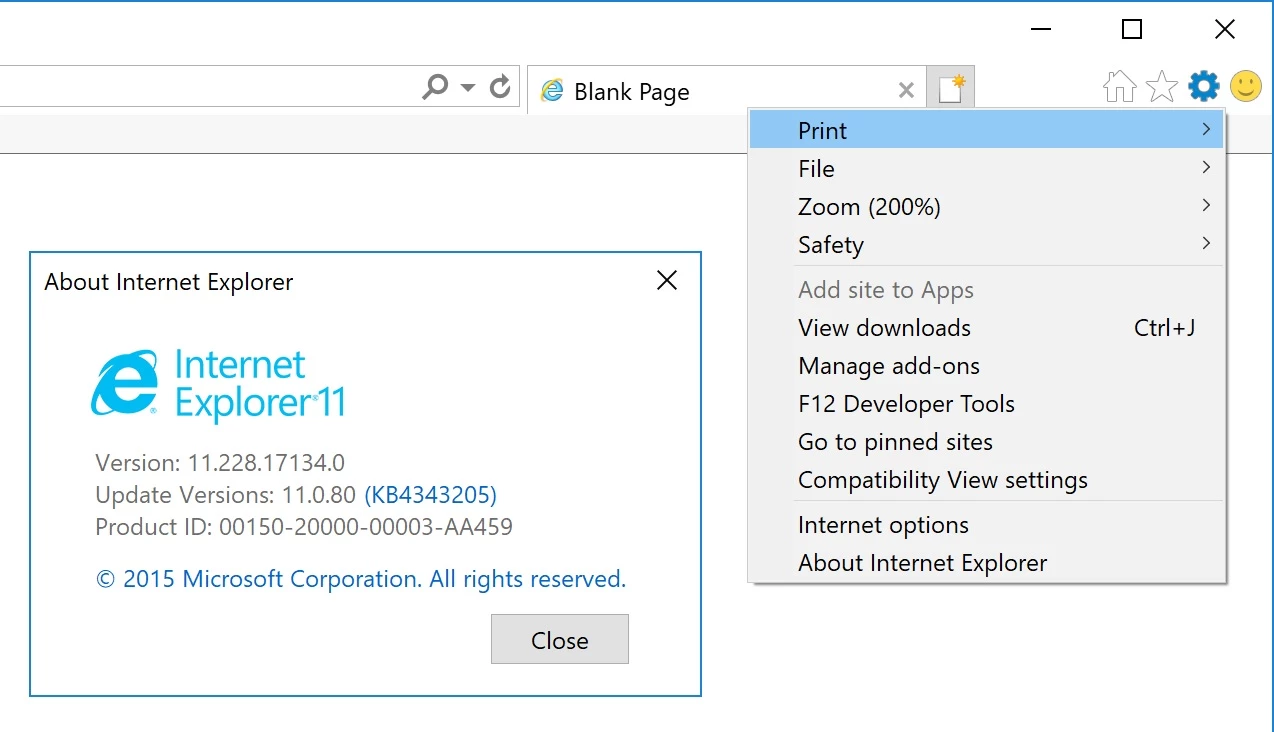Screen dimensions: 1274x732
Task: Click the Version: 11.228.17134.0 text
Action: [220, 462]
